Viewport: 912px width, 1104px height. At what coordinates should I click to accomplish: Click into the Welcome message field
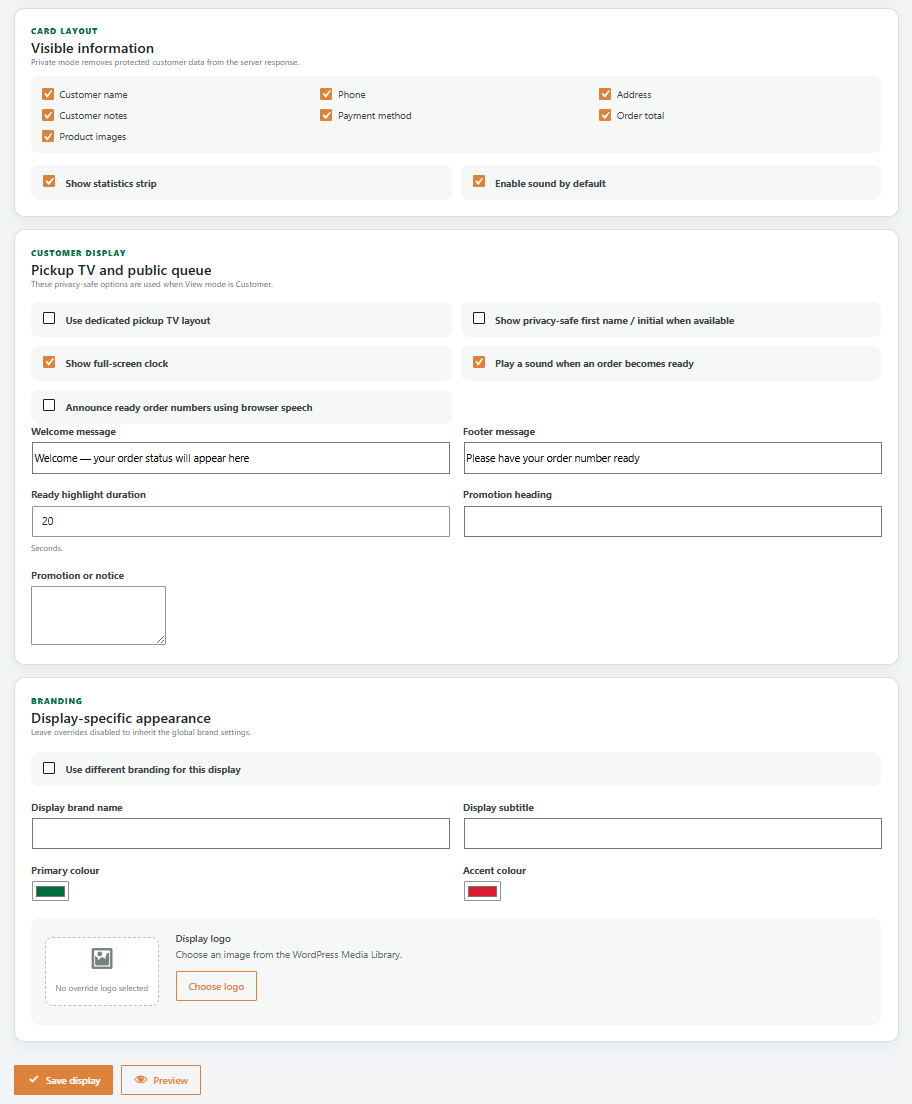tap(241, 458)
